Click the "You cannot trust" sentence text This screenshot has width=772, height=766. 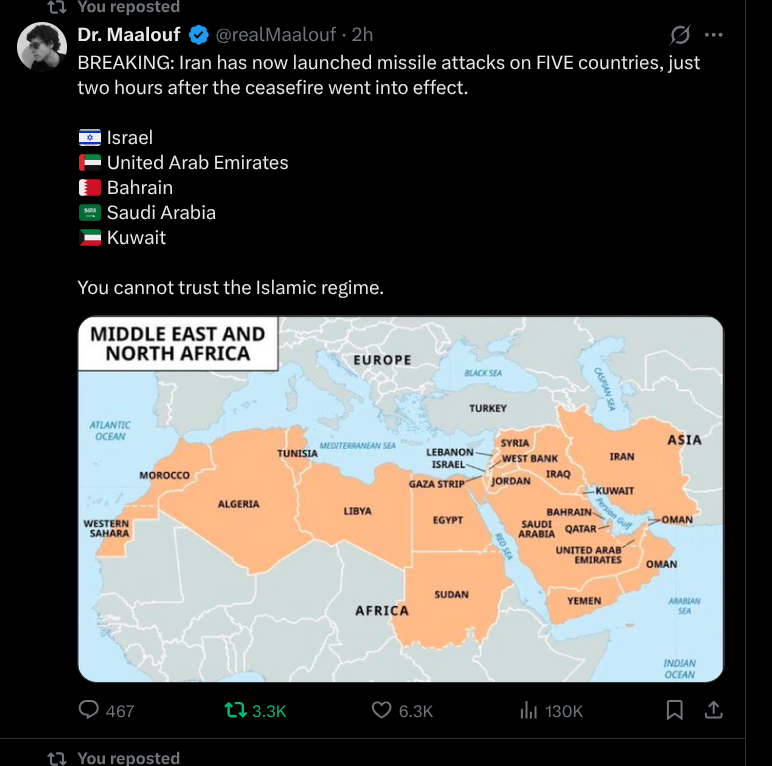pyautogui.click(x=230, y=288)
